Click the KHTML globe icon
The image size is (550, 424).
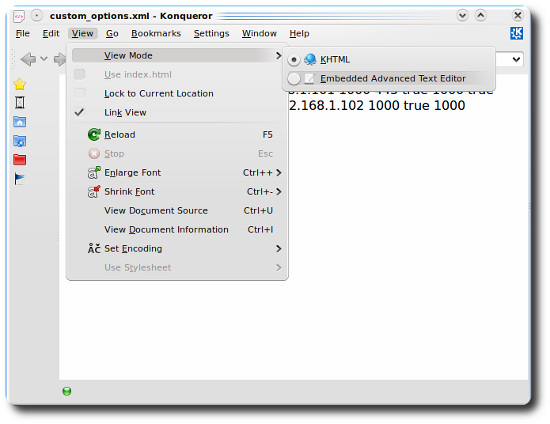[x=310, y=59]
